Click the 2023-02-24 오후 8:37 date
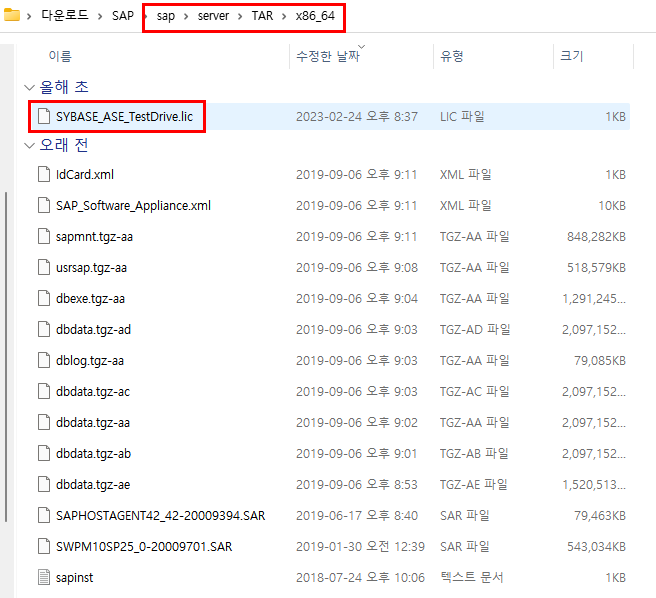 [357, 116]
